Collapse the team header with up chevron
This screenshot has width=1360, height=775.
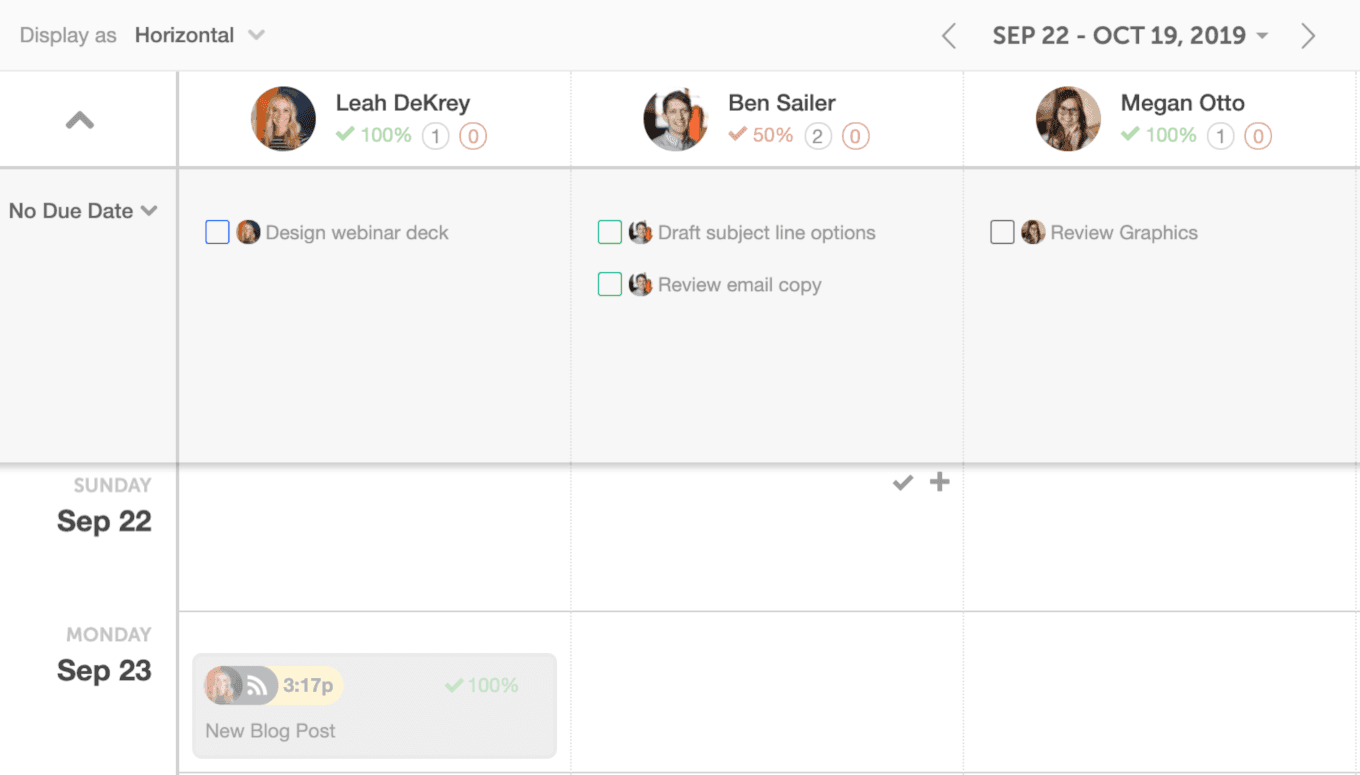tap(80, 120)
